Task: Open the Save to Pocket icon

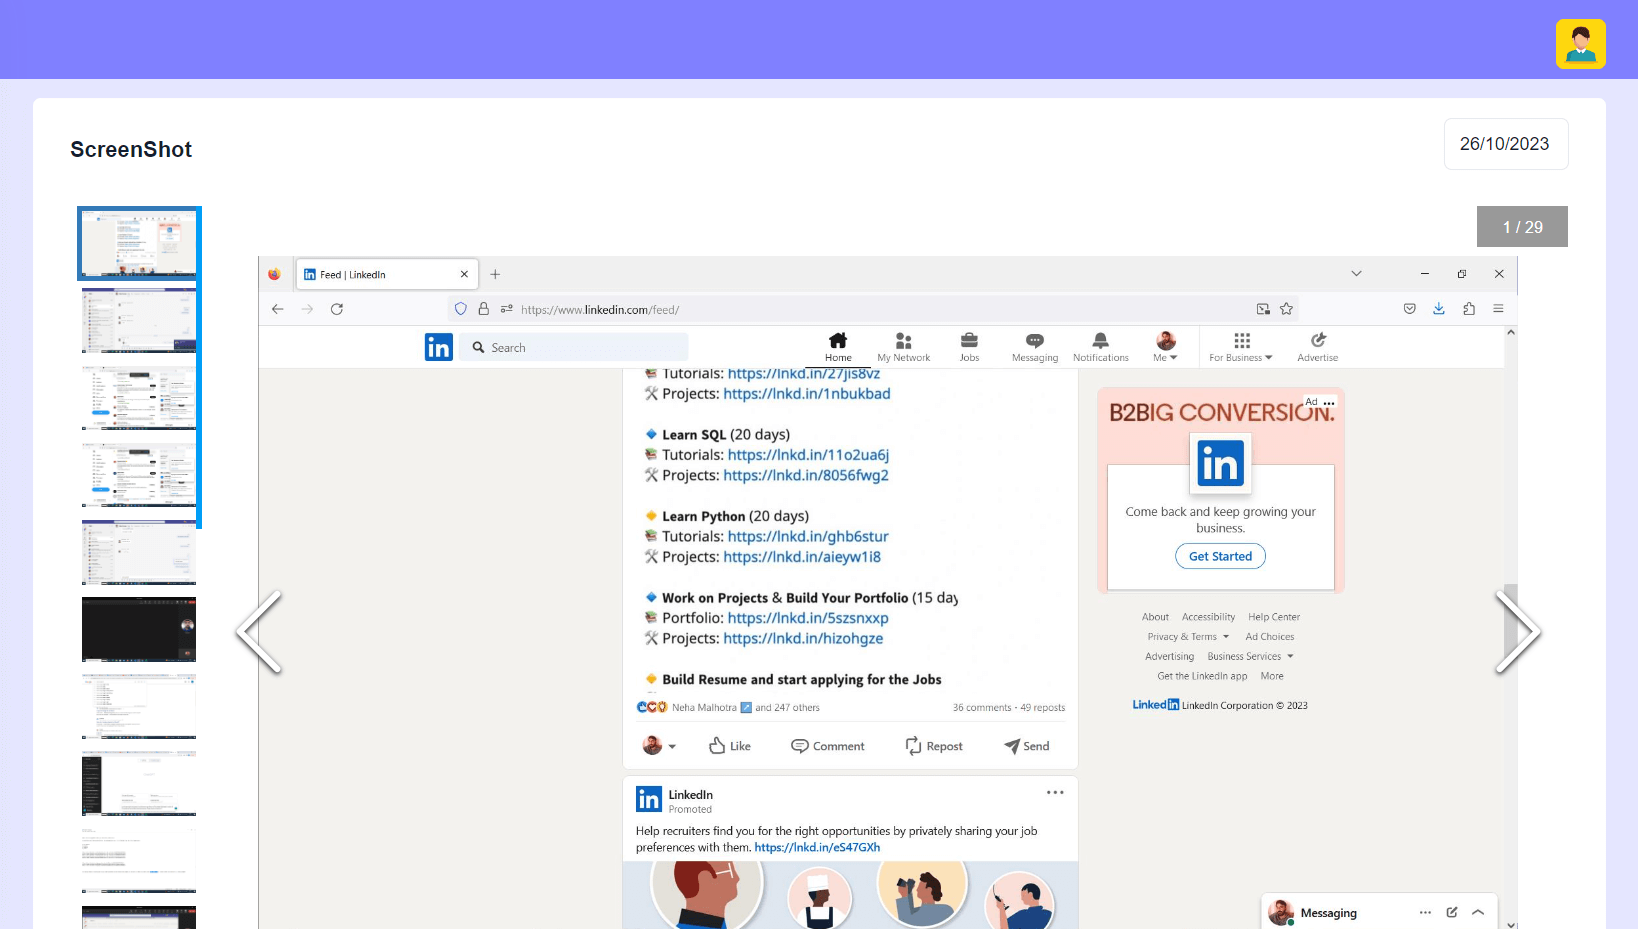Action: coord(1410,309)
